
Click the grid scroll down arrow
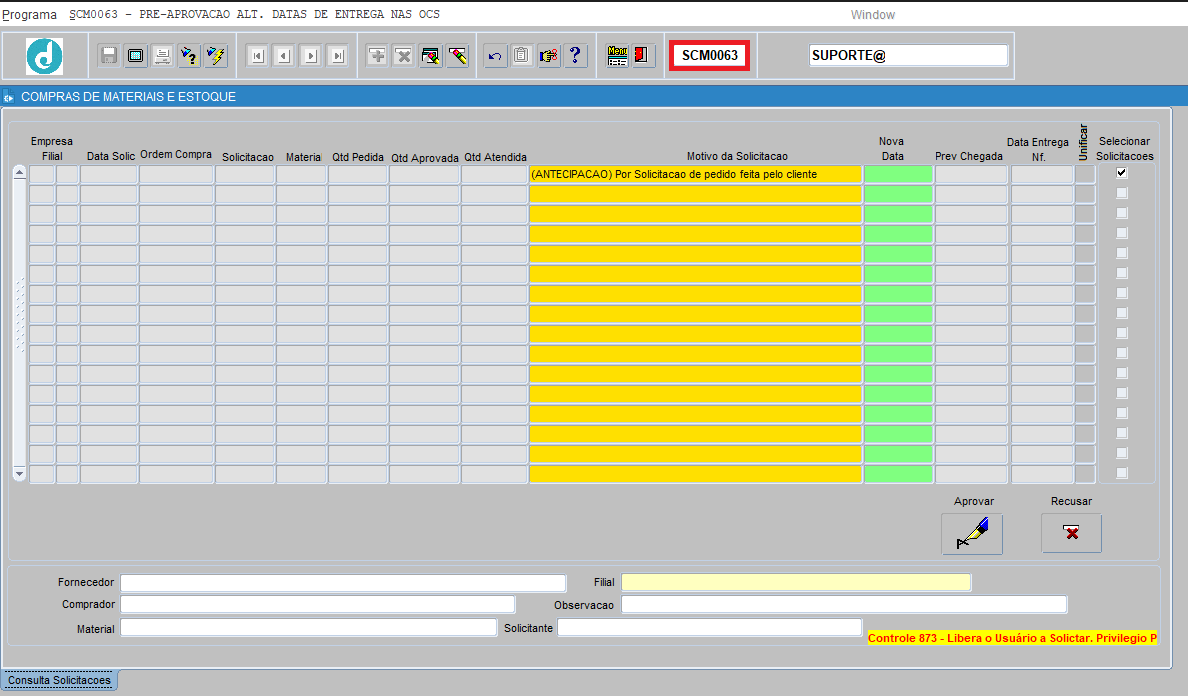coord(20,474)
